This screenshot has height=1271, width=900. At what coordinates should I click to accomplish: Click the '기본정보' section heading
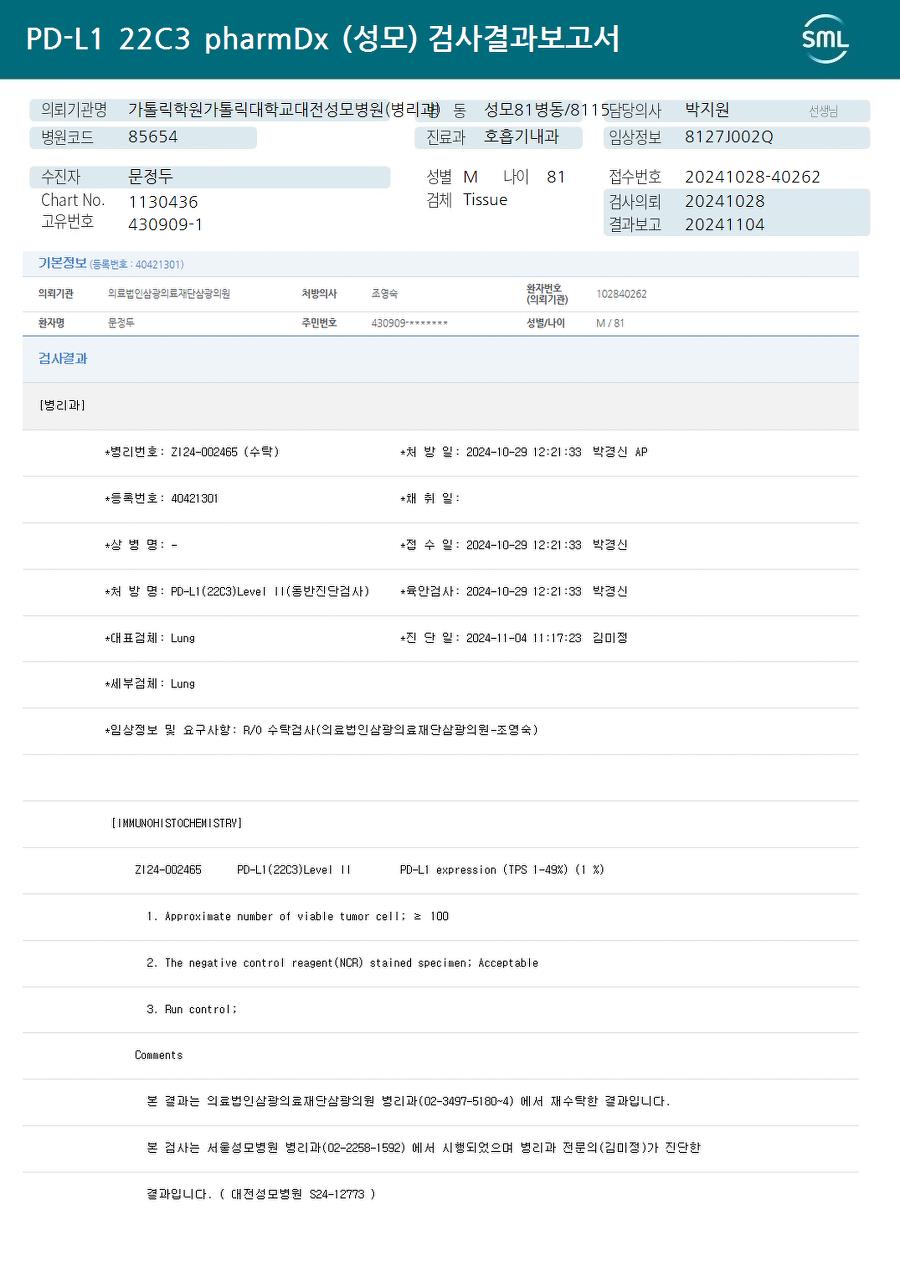62,264
